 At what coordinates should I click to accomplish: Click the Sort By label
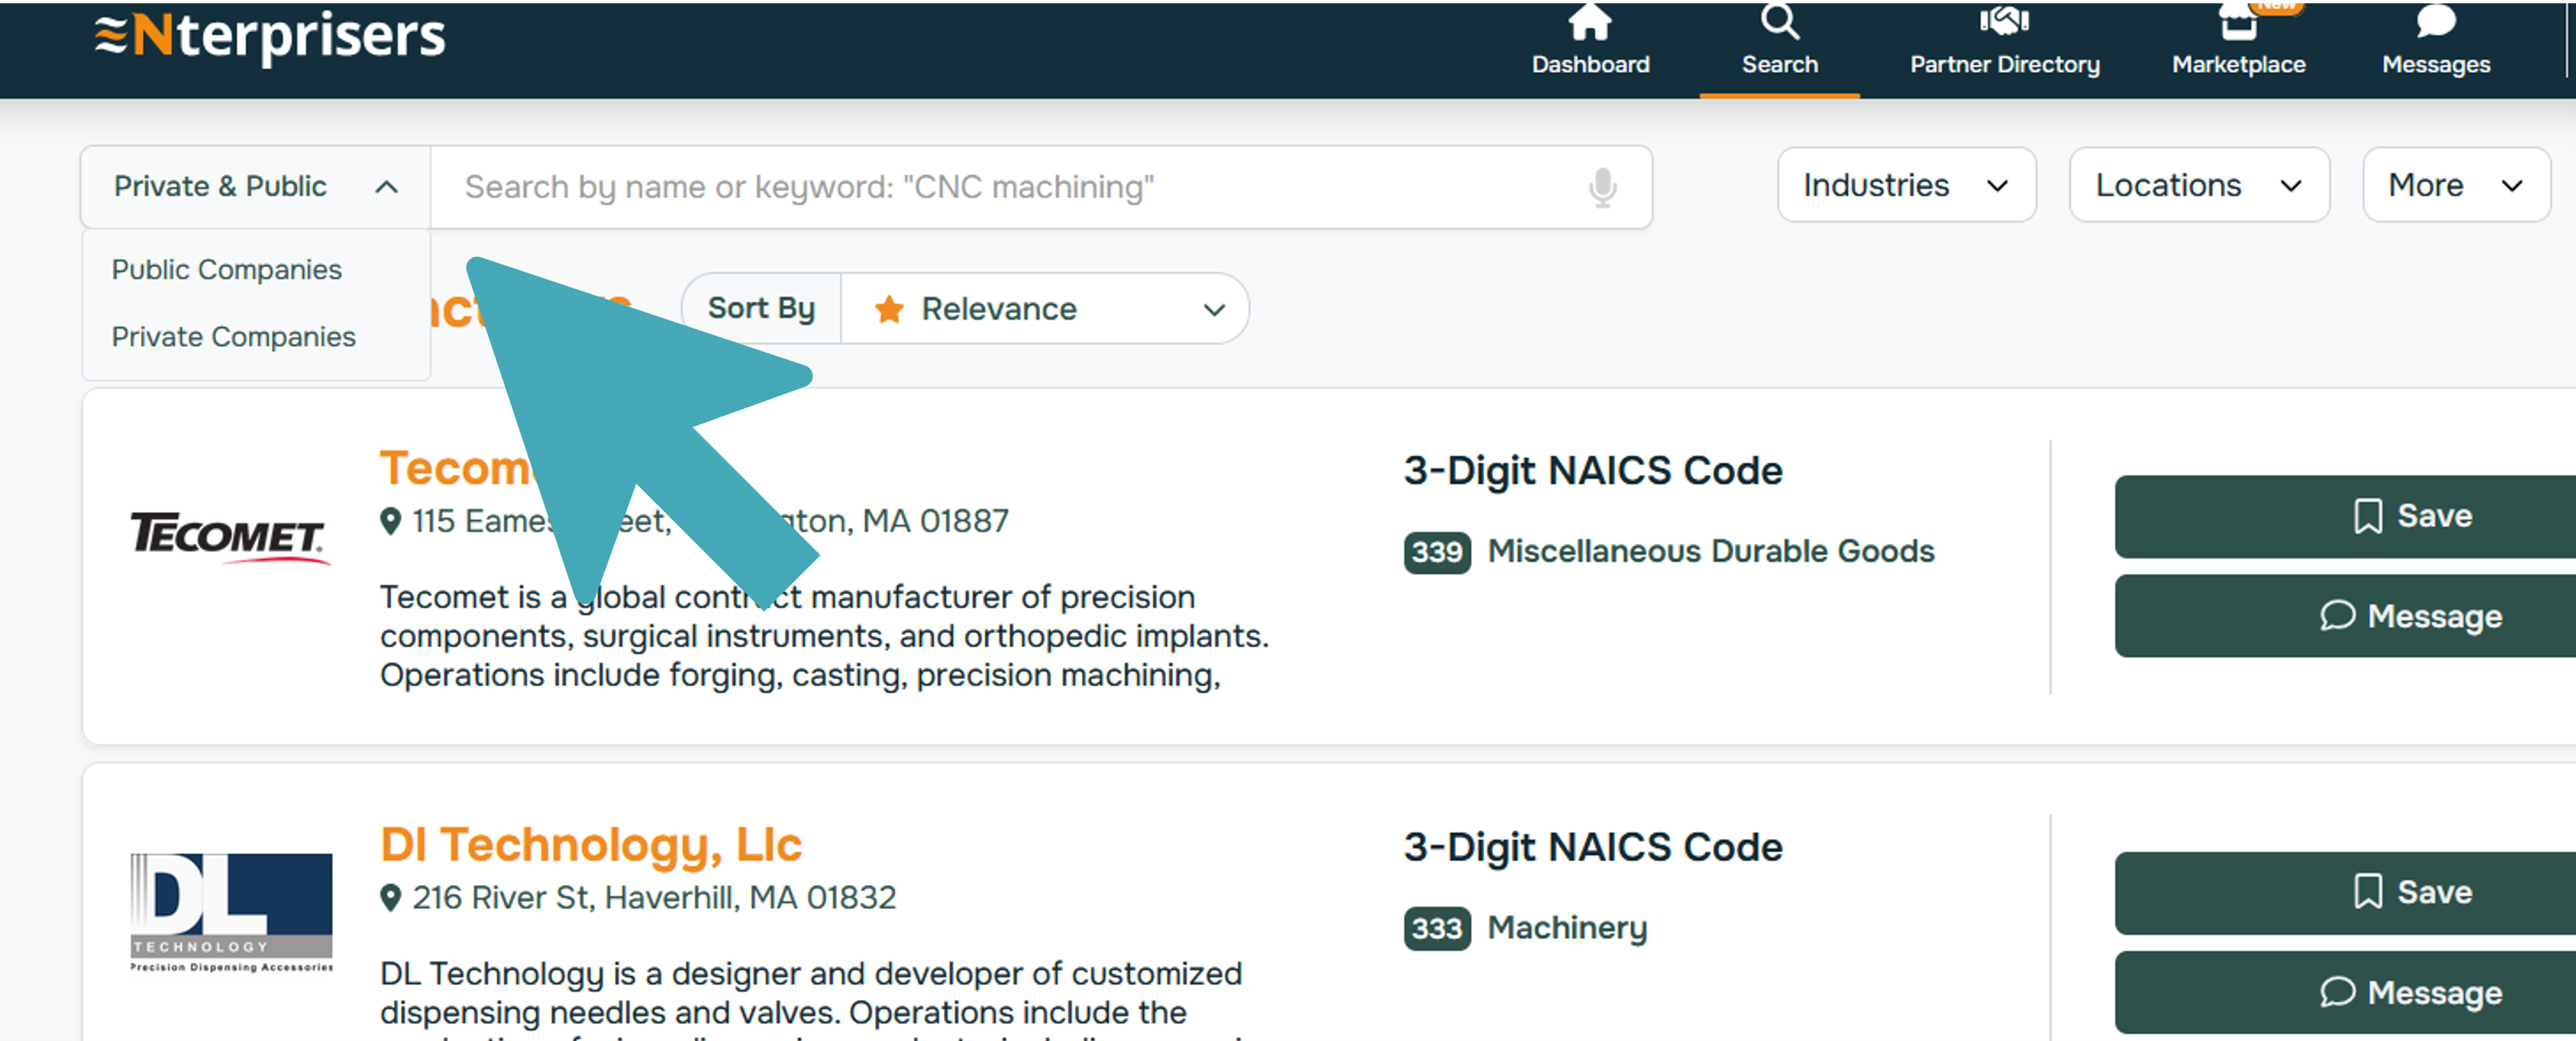pos(761,309)
